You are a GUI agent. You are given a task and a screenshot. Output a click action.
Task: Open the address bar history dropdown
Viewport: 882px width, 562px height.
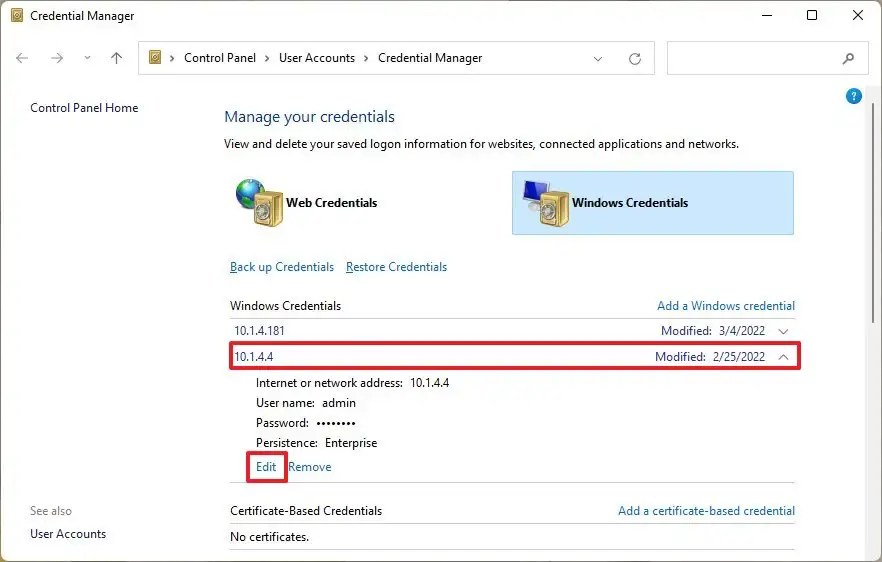[598, 59]
